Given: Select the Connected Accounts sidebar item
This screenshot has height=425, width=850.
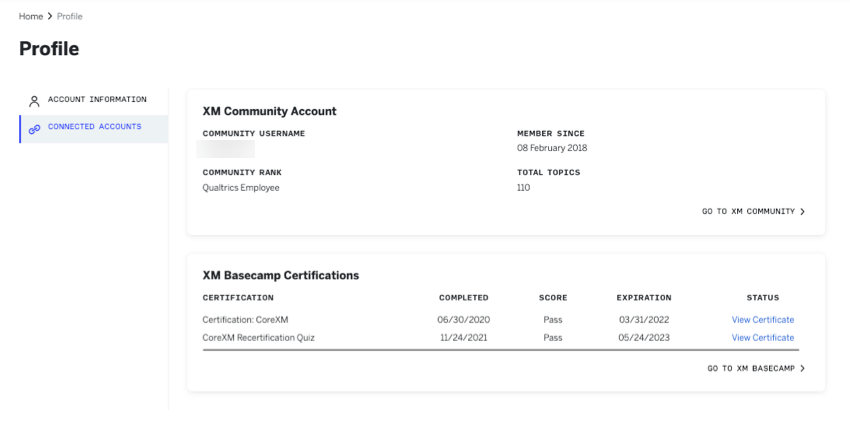Looking at the screenshot, I should (x=94, y=129).
